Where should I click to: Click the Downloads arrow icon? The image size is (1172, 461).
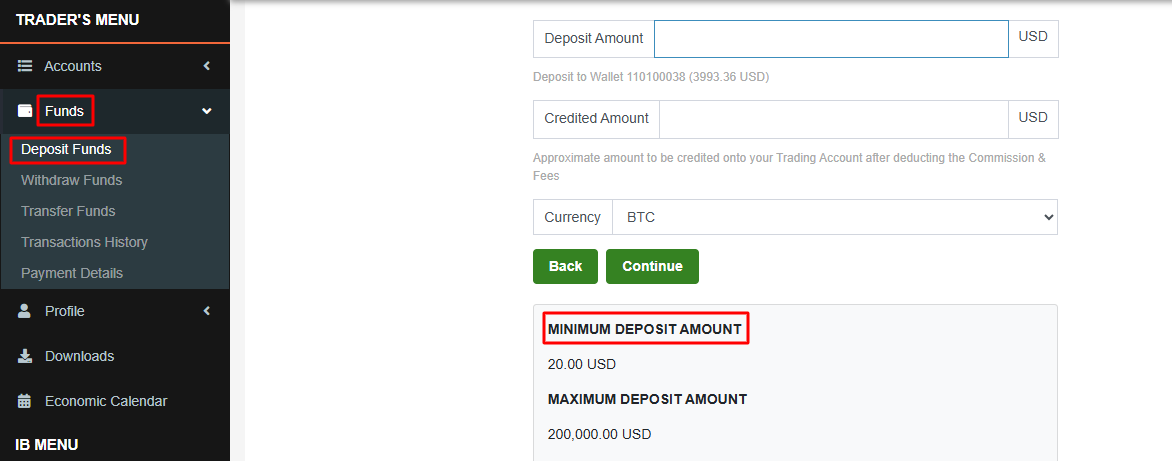[x=25, y=356]
